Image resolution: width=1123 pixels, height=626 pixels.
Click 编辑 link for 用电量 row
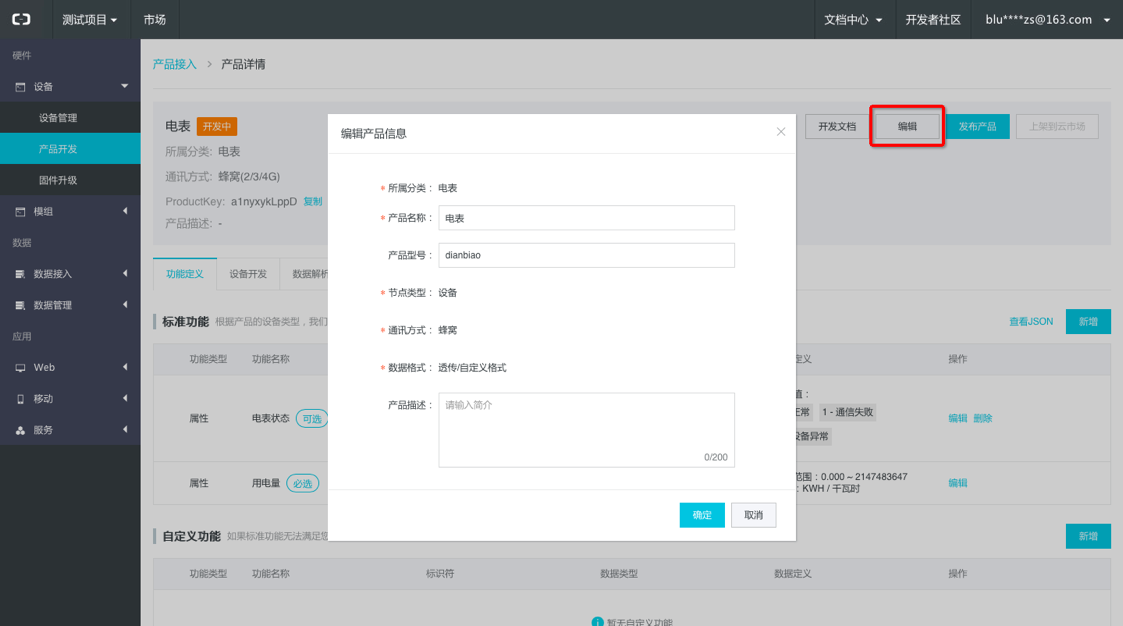pos(958,483)
